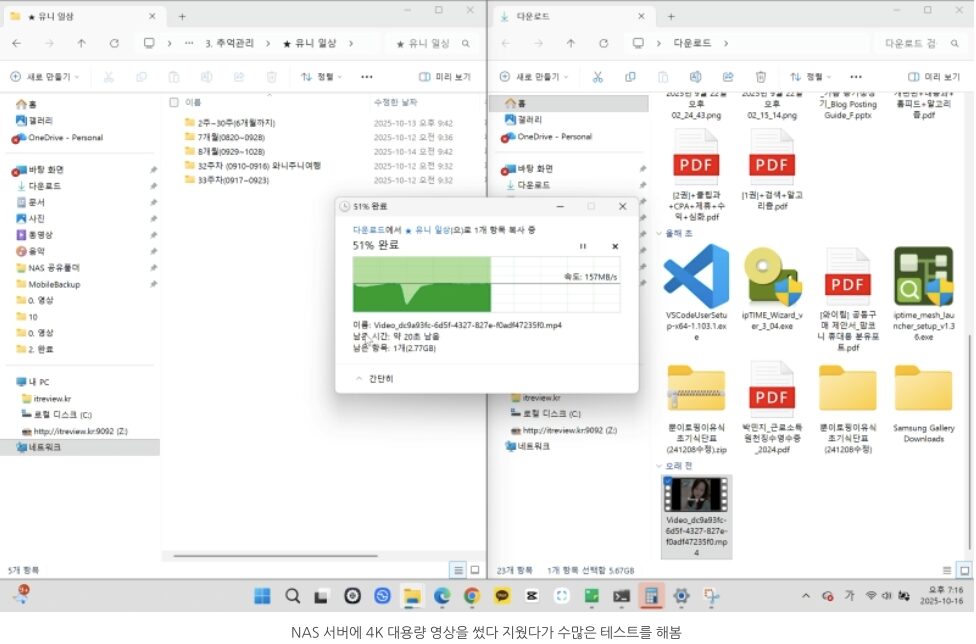Toggle 미리 보기 pane in Downloads window

tap(938, 77)
